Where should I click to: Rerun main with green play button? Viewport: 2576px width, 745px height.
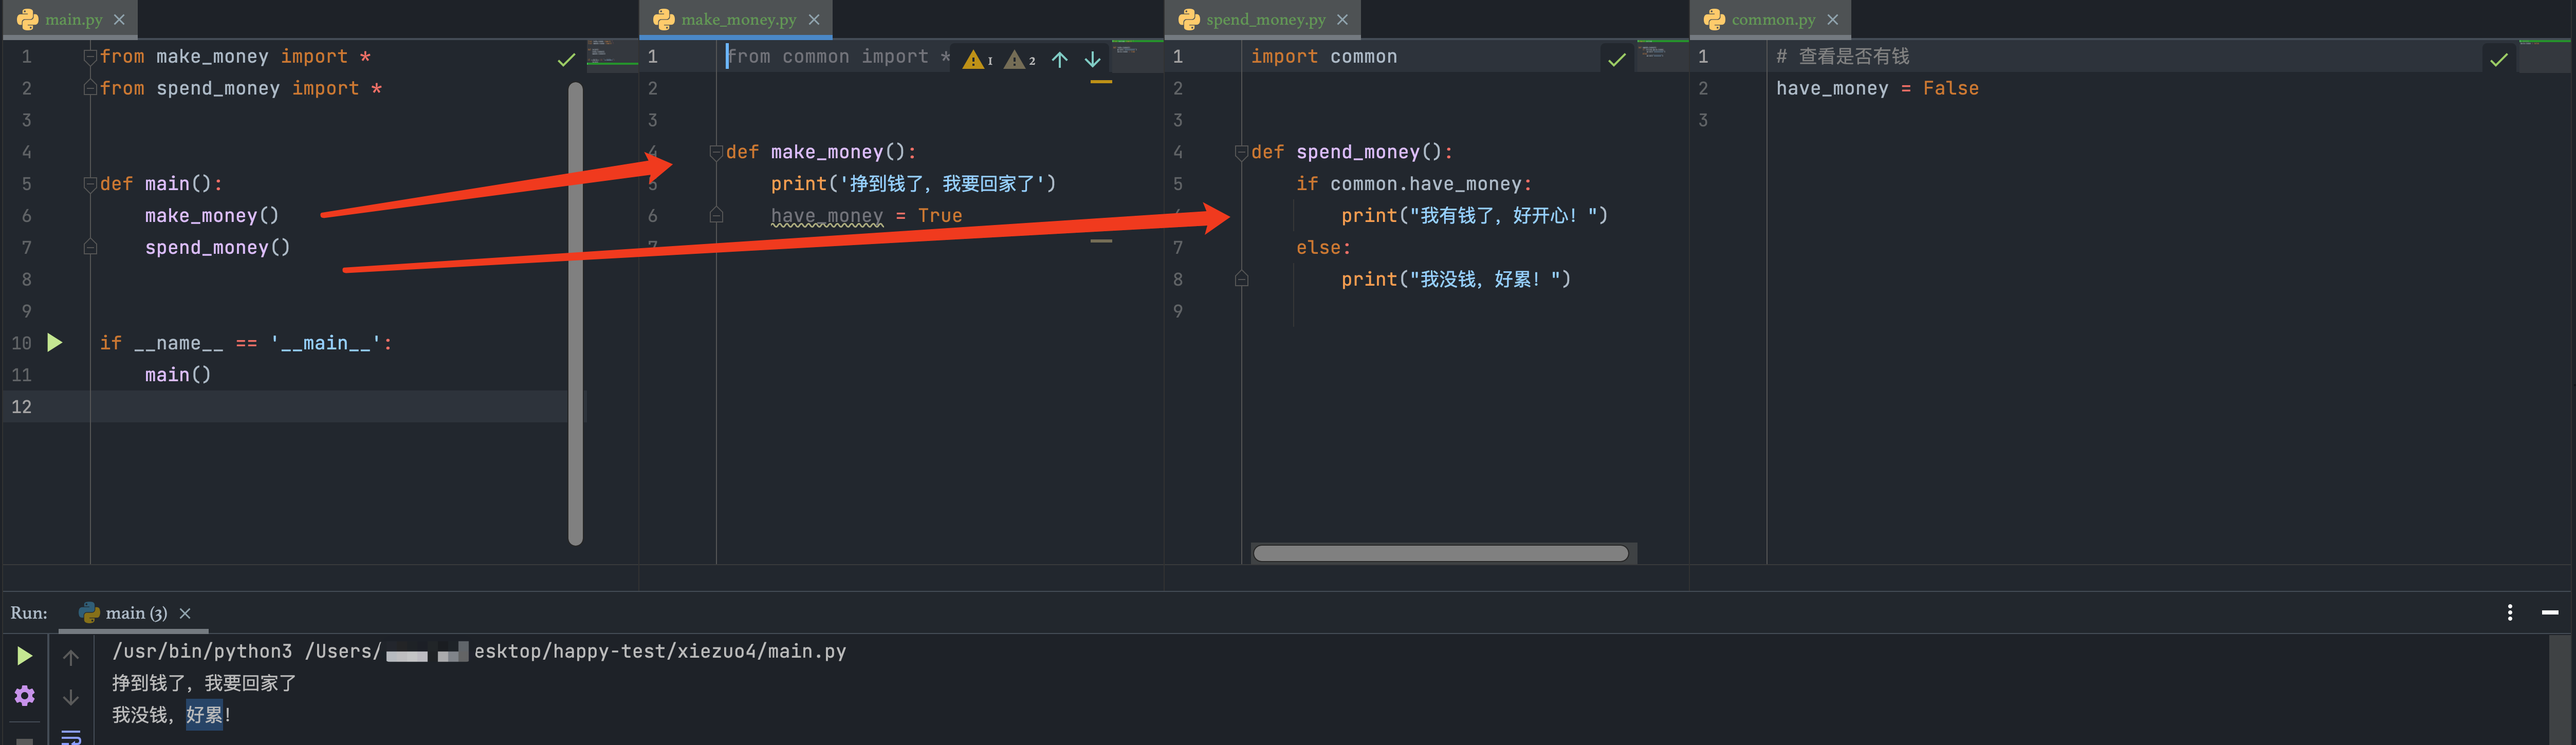25,656
